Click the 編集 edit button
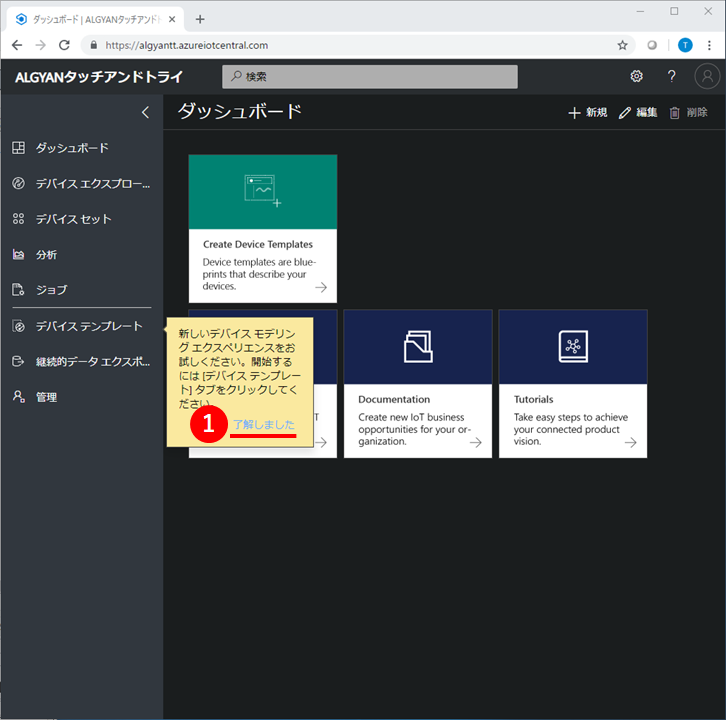 pyautogui.click(x=638, y=113)
